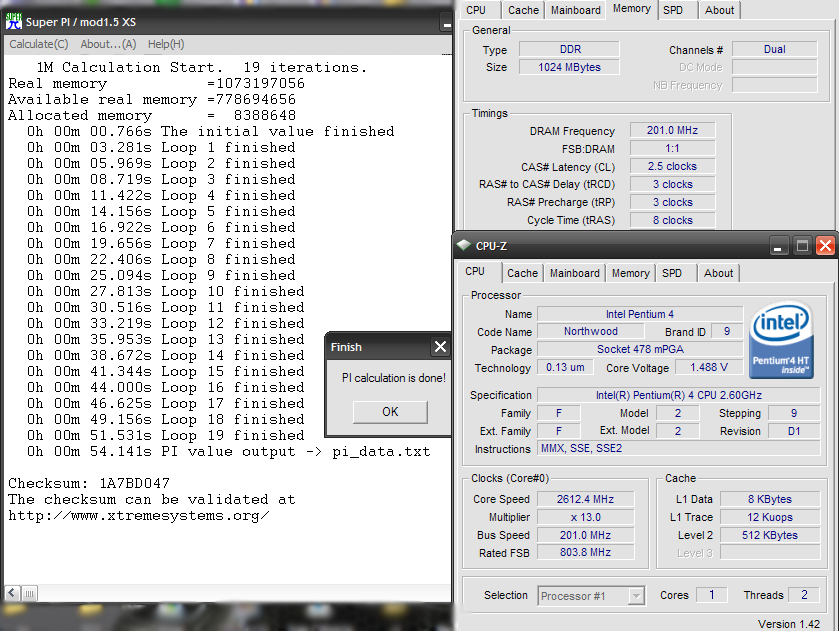Viewport: 839px width, 631px height.
Task: Open the About...(A) menu in Super PI
Action: click(108, 44)
